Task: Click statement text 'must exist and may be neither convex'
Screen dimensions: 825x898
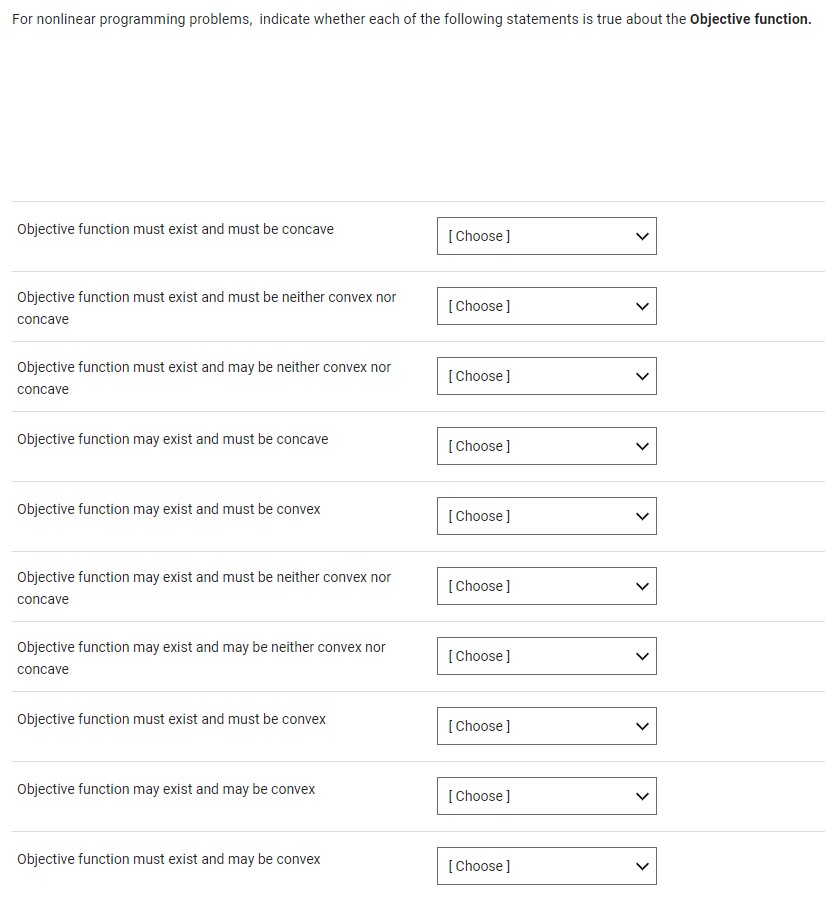Action: (x=204, y=367)
